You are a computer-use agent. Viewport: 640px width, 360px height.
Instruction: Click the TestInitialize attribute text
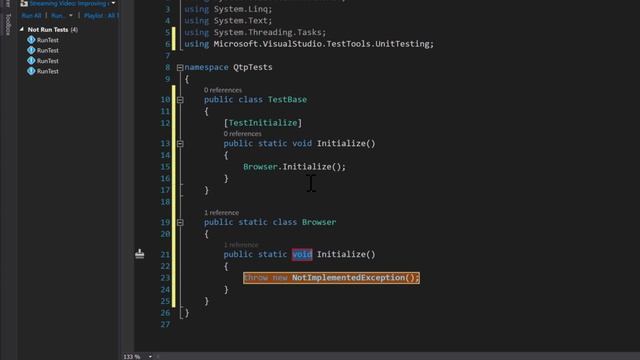click(x=263, y=123)
